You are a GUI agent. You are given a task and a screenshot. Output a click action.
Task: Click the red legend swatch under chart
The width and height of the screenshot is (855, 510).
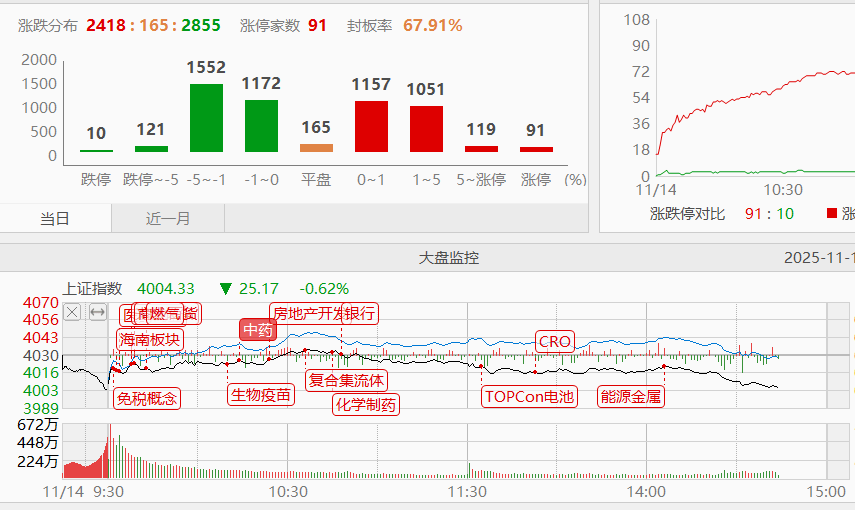tap(831, 213)
